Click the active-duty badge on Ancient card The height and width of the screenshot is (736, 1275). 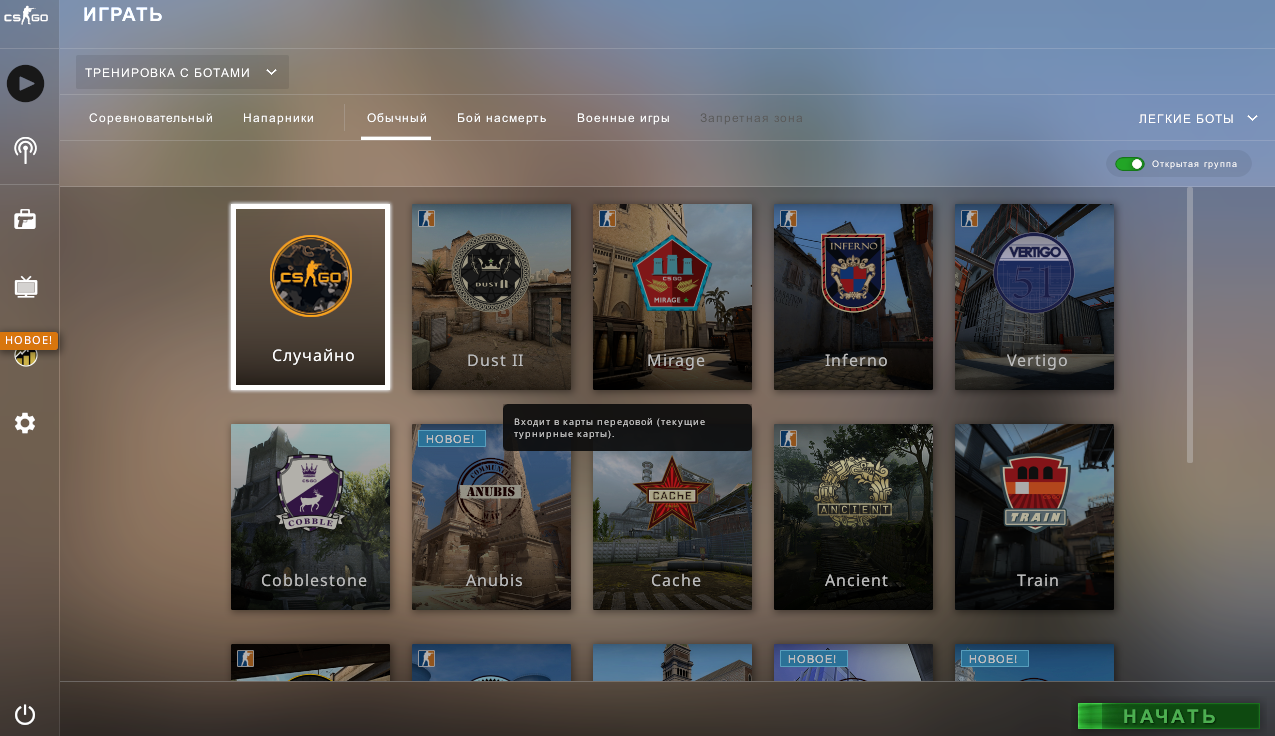coord(788,438)
